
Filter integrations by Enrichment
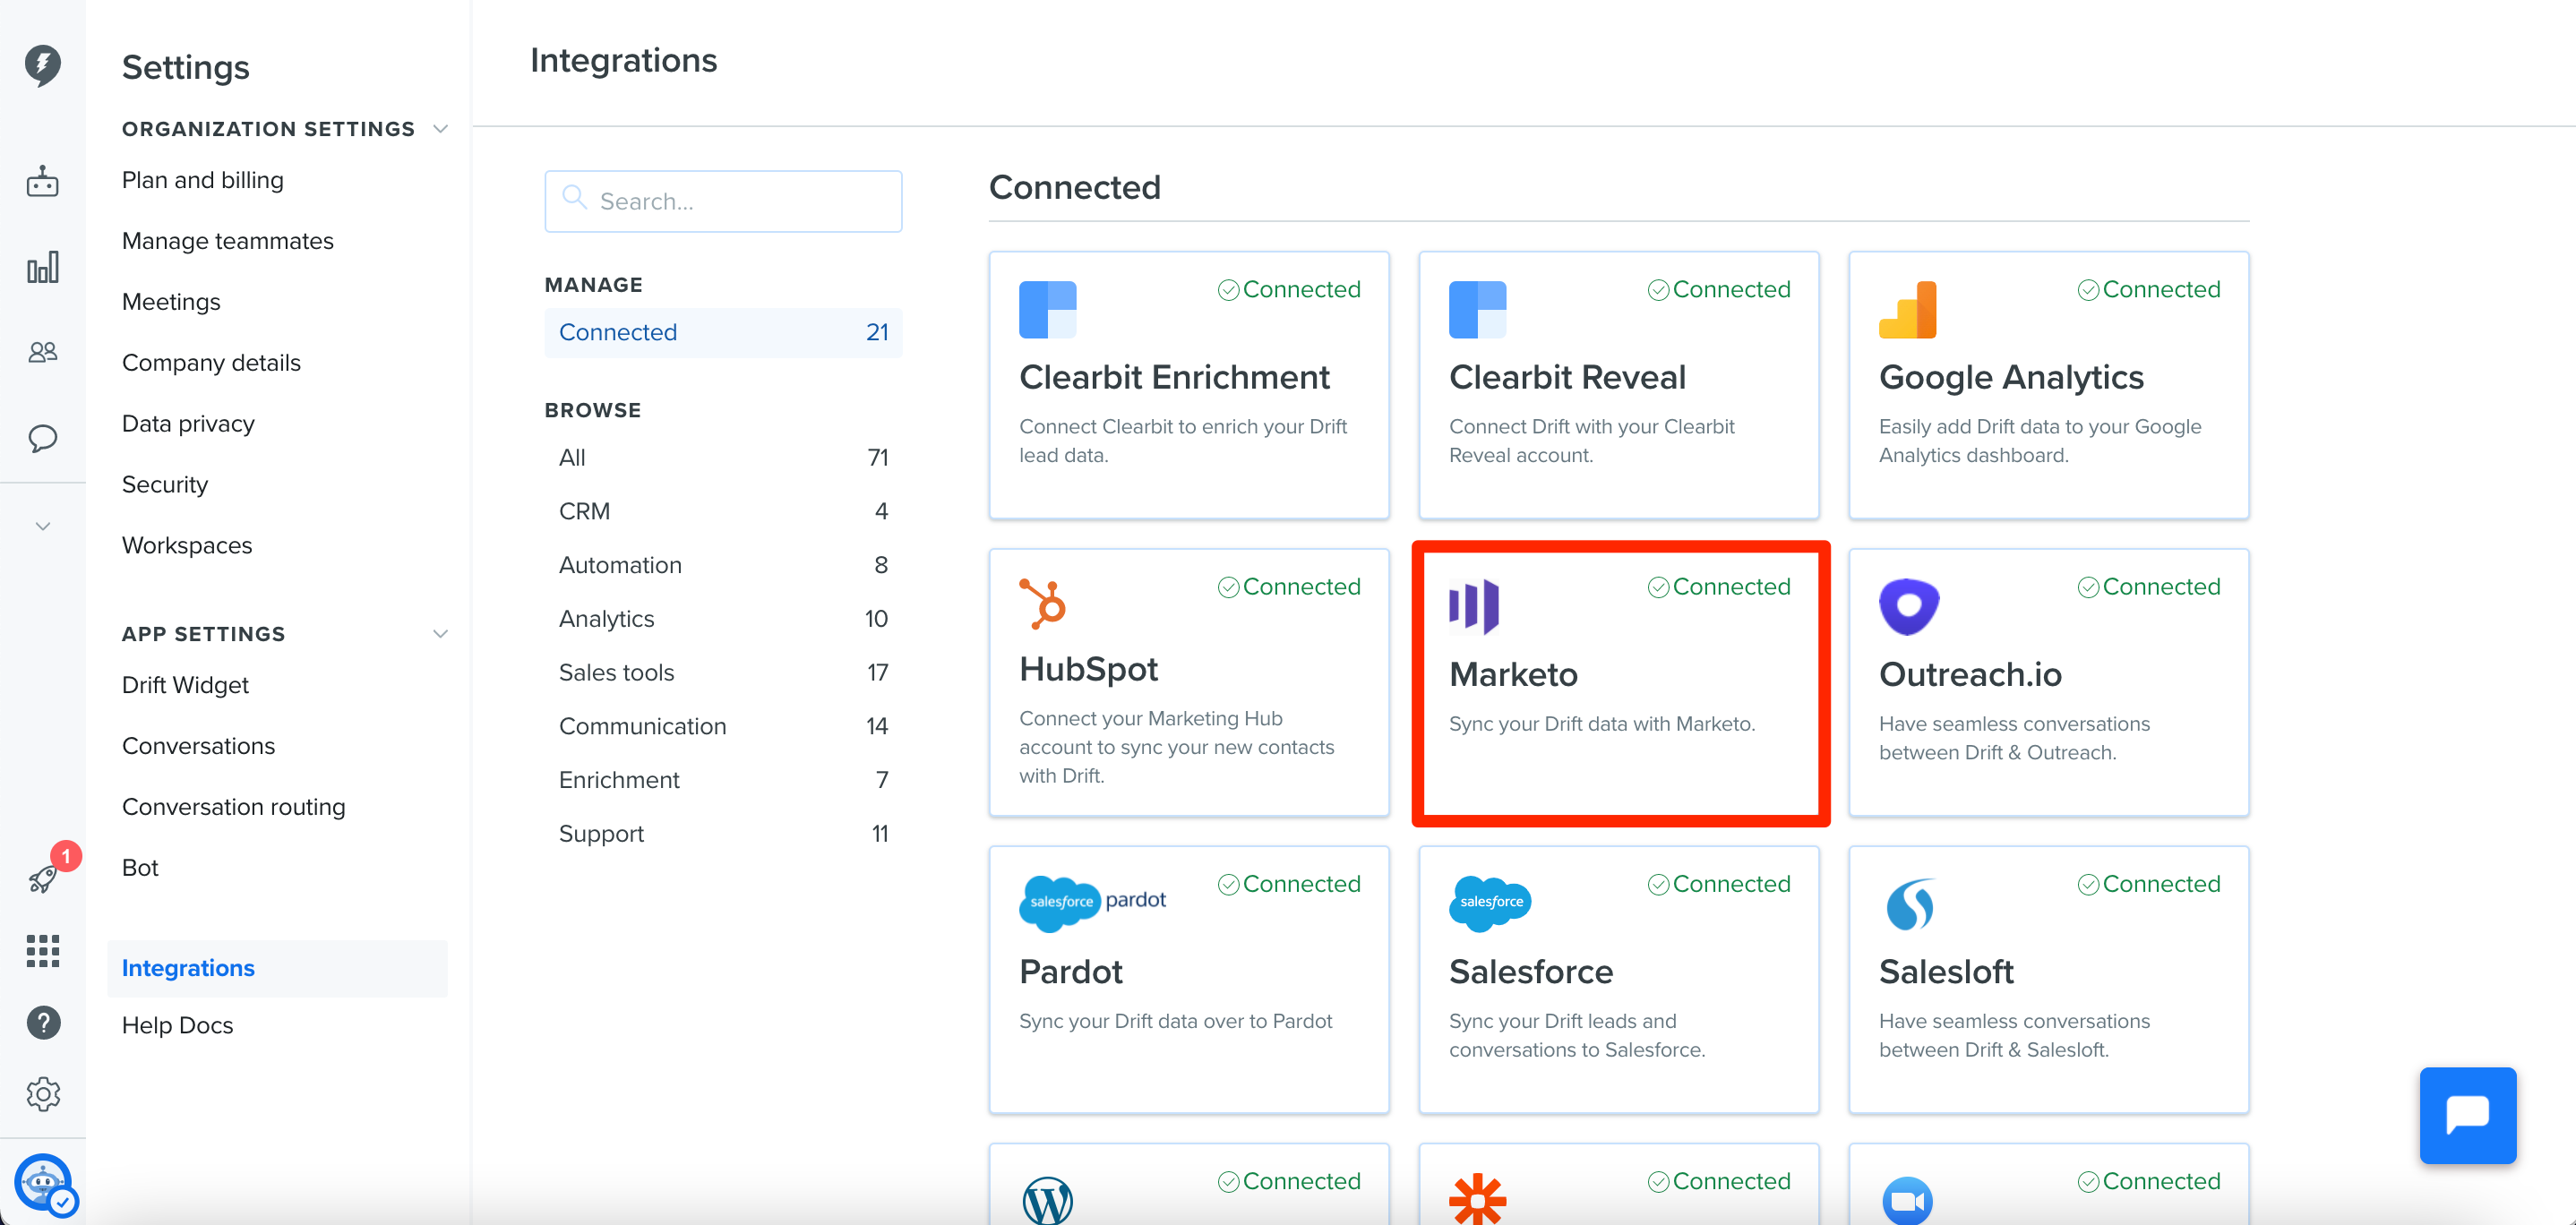[723, 780]
